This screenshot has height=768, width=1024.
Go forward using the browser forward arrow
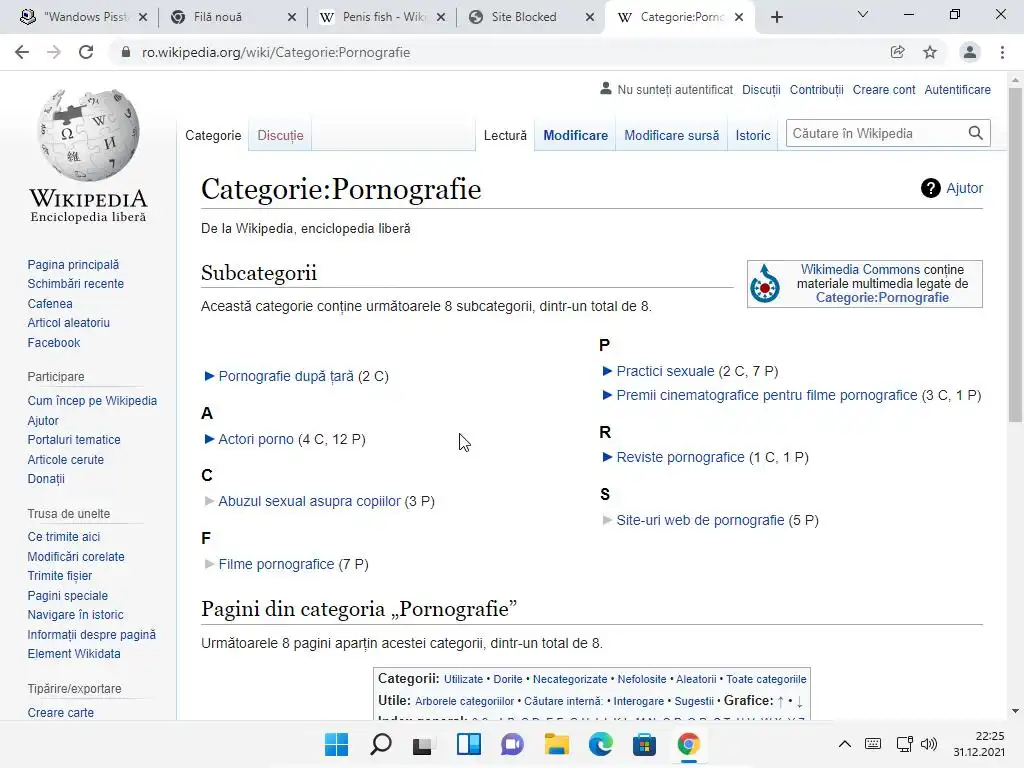click(x=54, y=52)
